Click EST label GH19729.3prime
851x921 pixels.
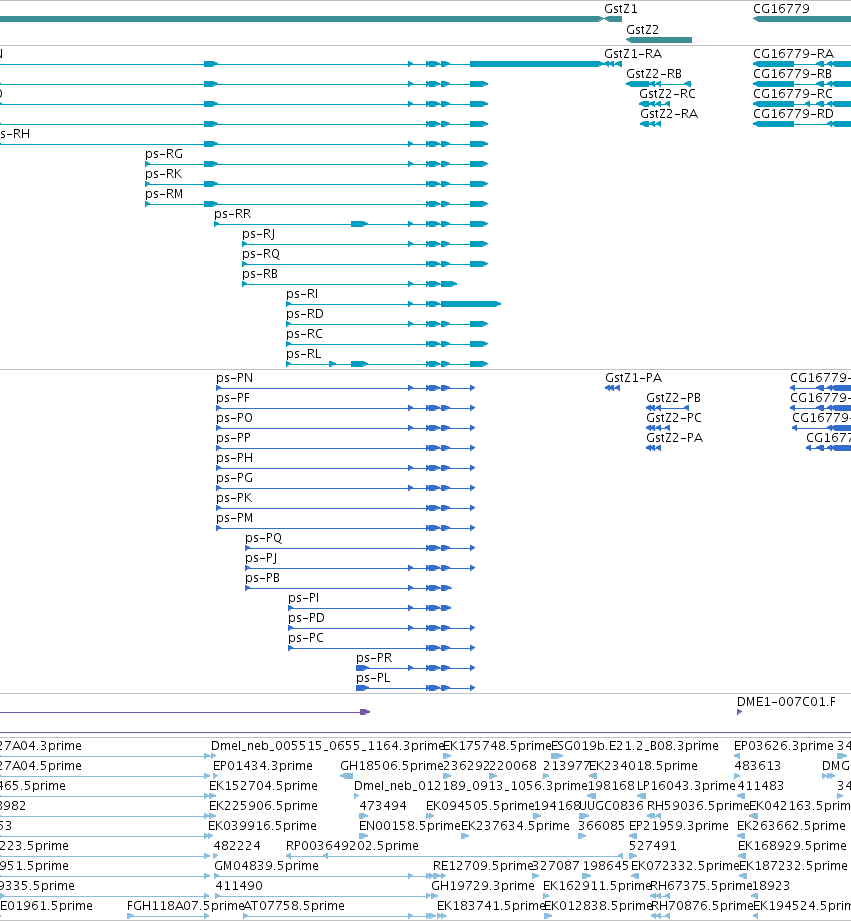[483, 886]
